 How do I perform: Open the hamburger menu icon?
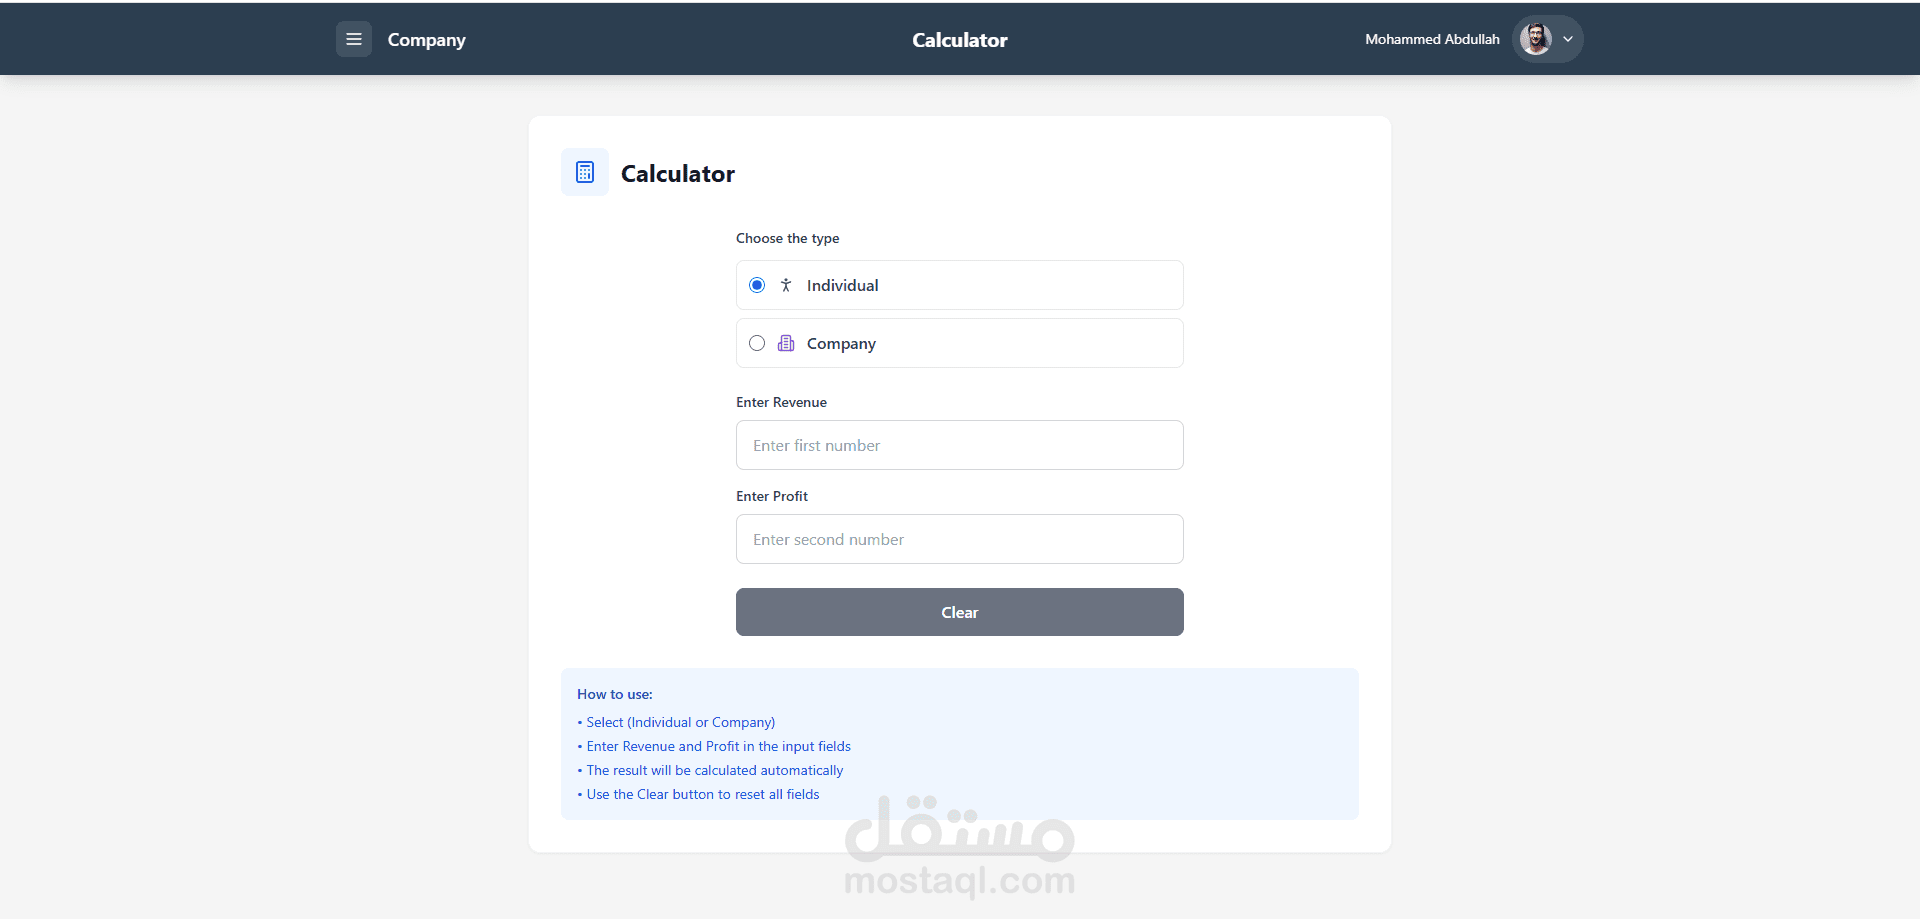(354, 39)
